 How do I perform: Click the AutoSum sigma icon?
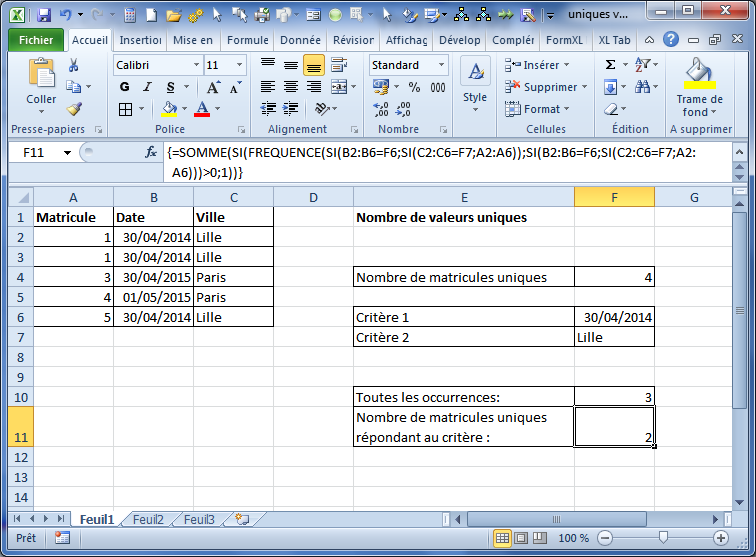point(610,65)
